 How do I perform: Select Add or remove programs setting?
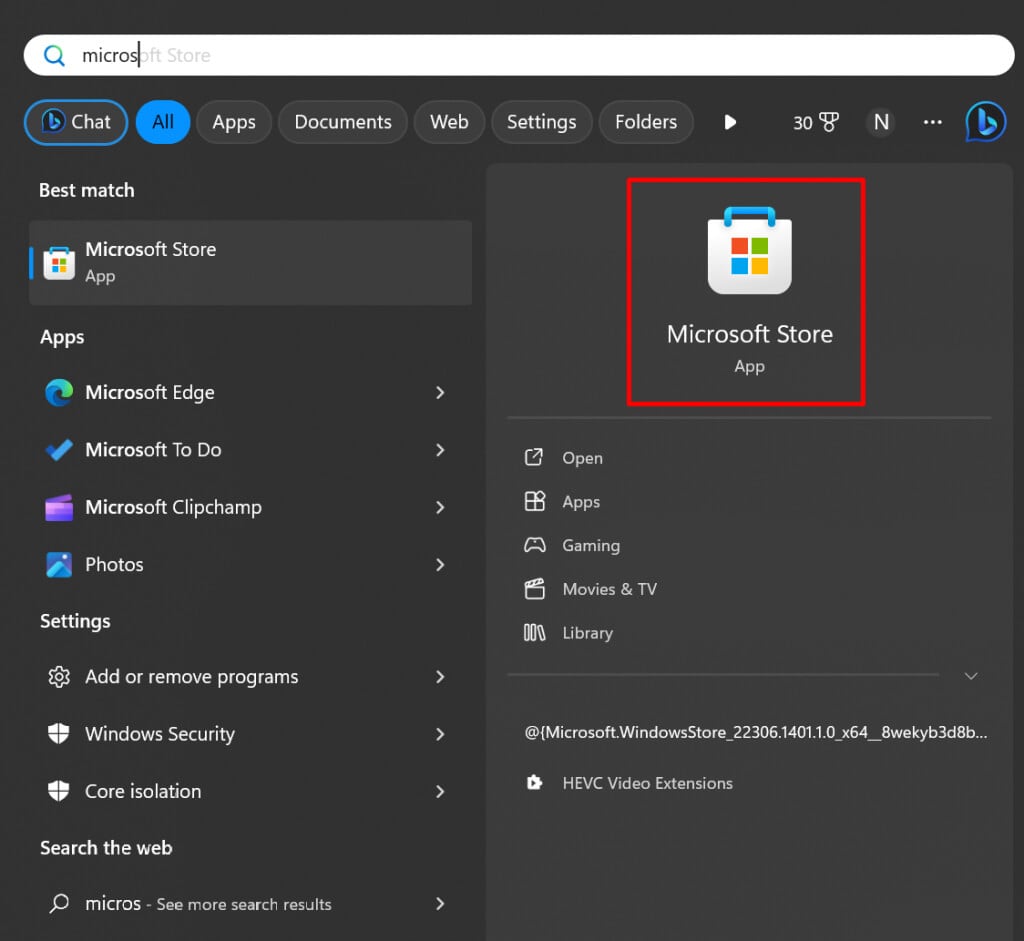click(191, 677)
